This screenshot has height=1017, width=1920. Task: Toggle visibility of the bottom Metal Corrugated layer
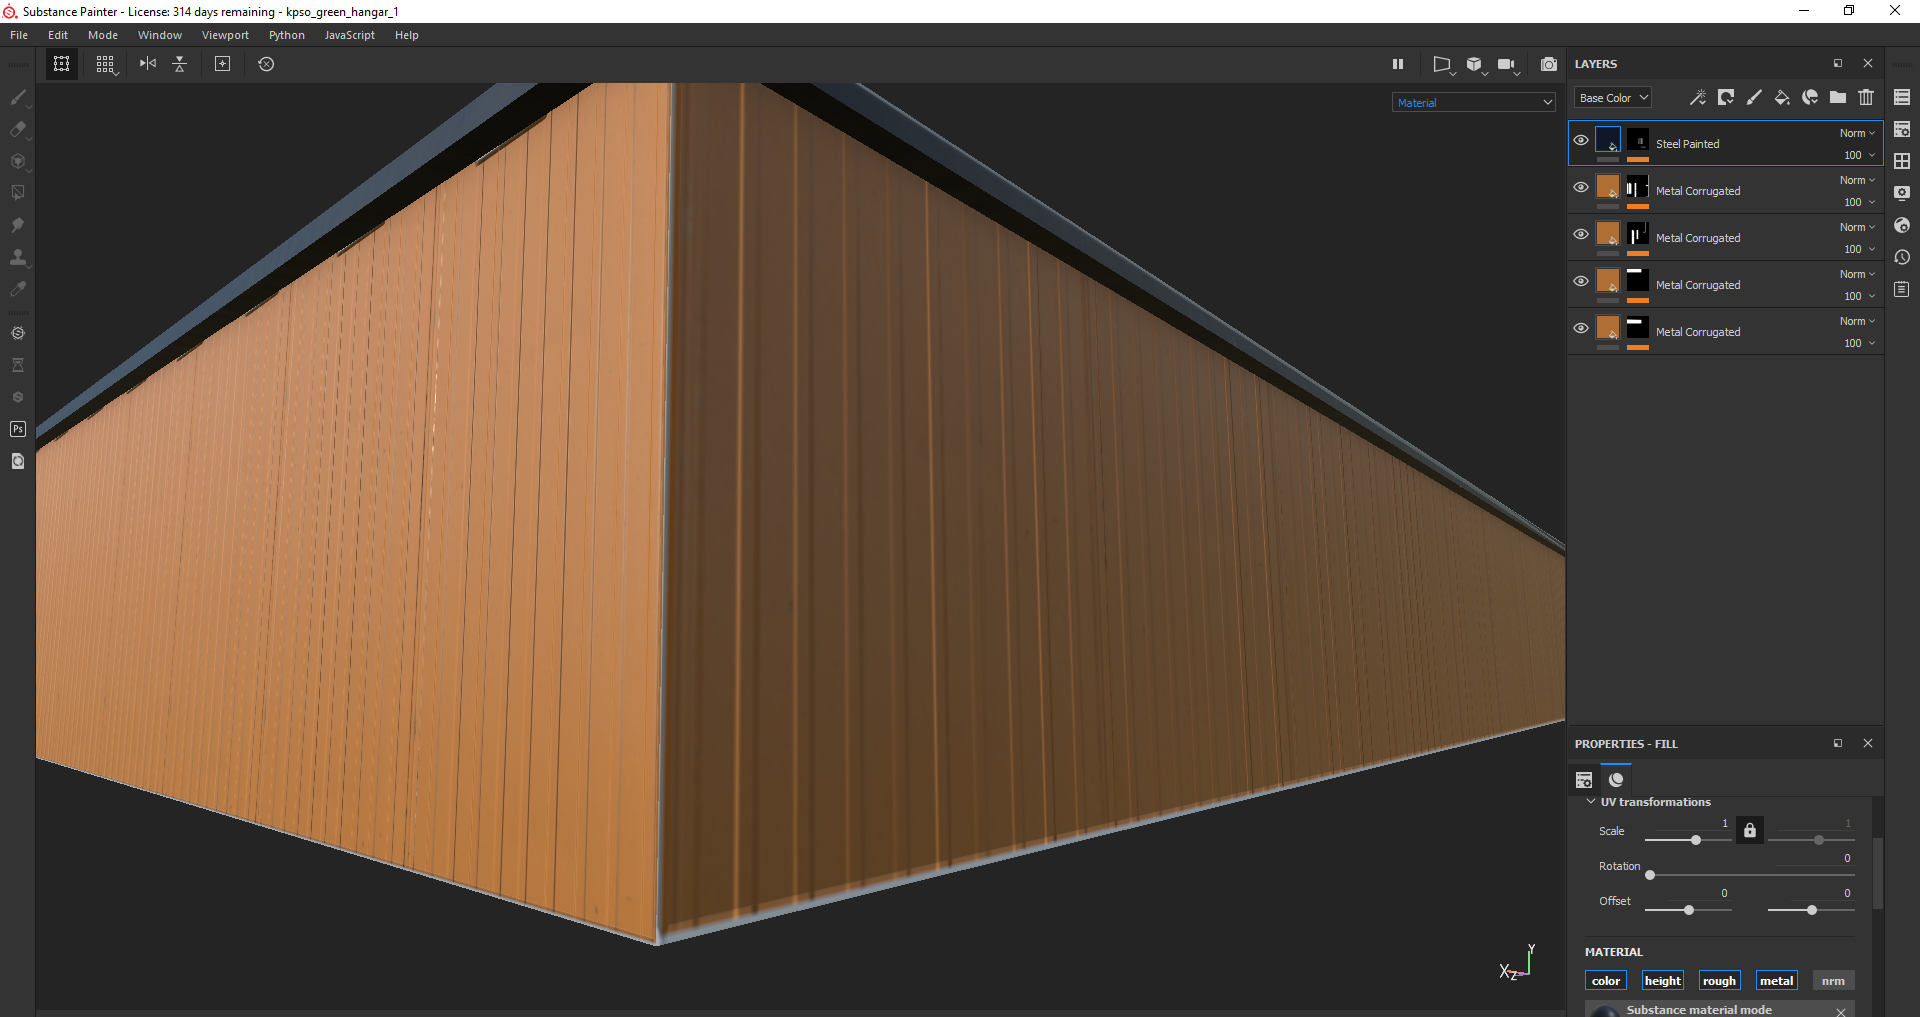pos(1581,328)
